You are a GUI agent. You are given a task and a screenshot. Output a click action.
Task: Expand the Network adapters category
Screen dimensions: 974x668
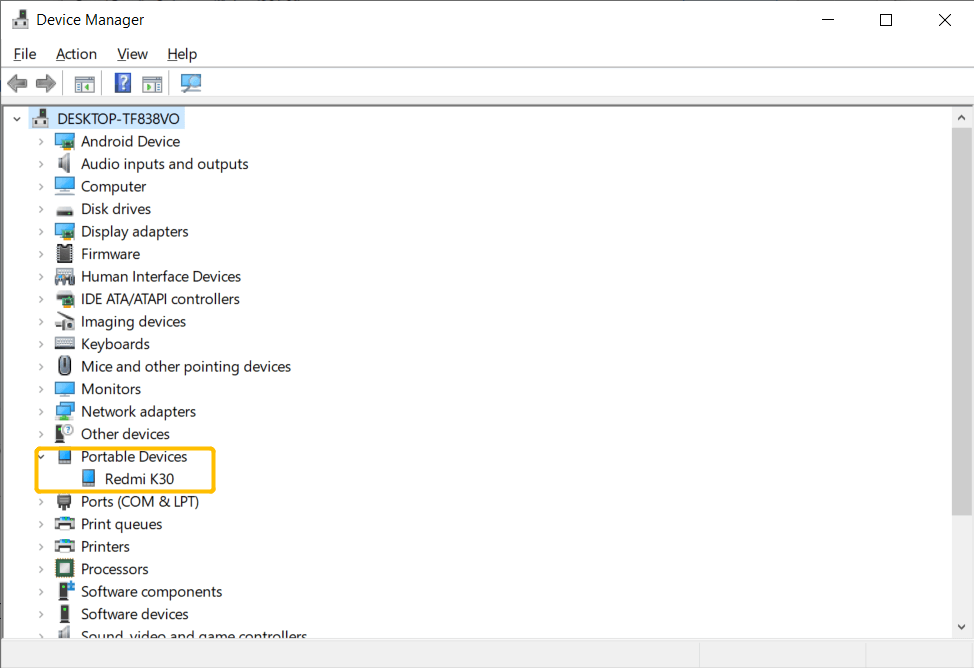pos(41,411)
